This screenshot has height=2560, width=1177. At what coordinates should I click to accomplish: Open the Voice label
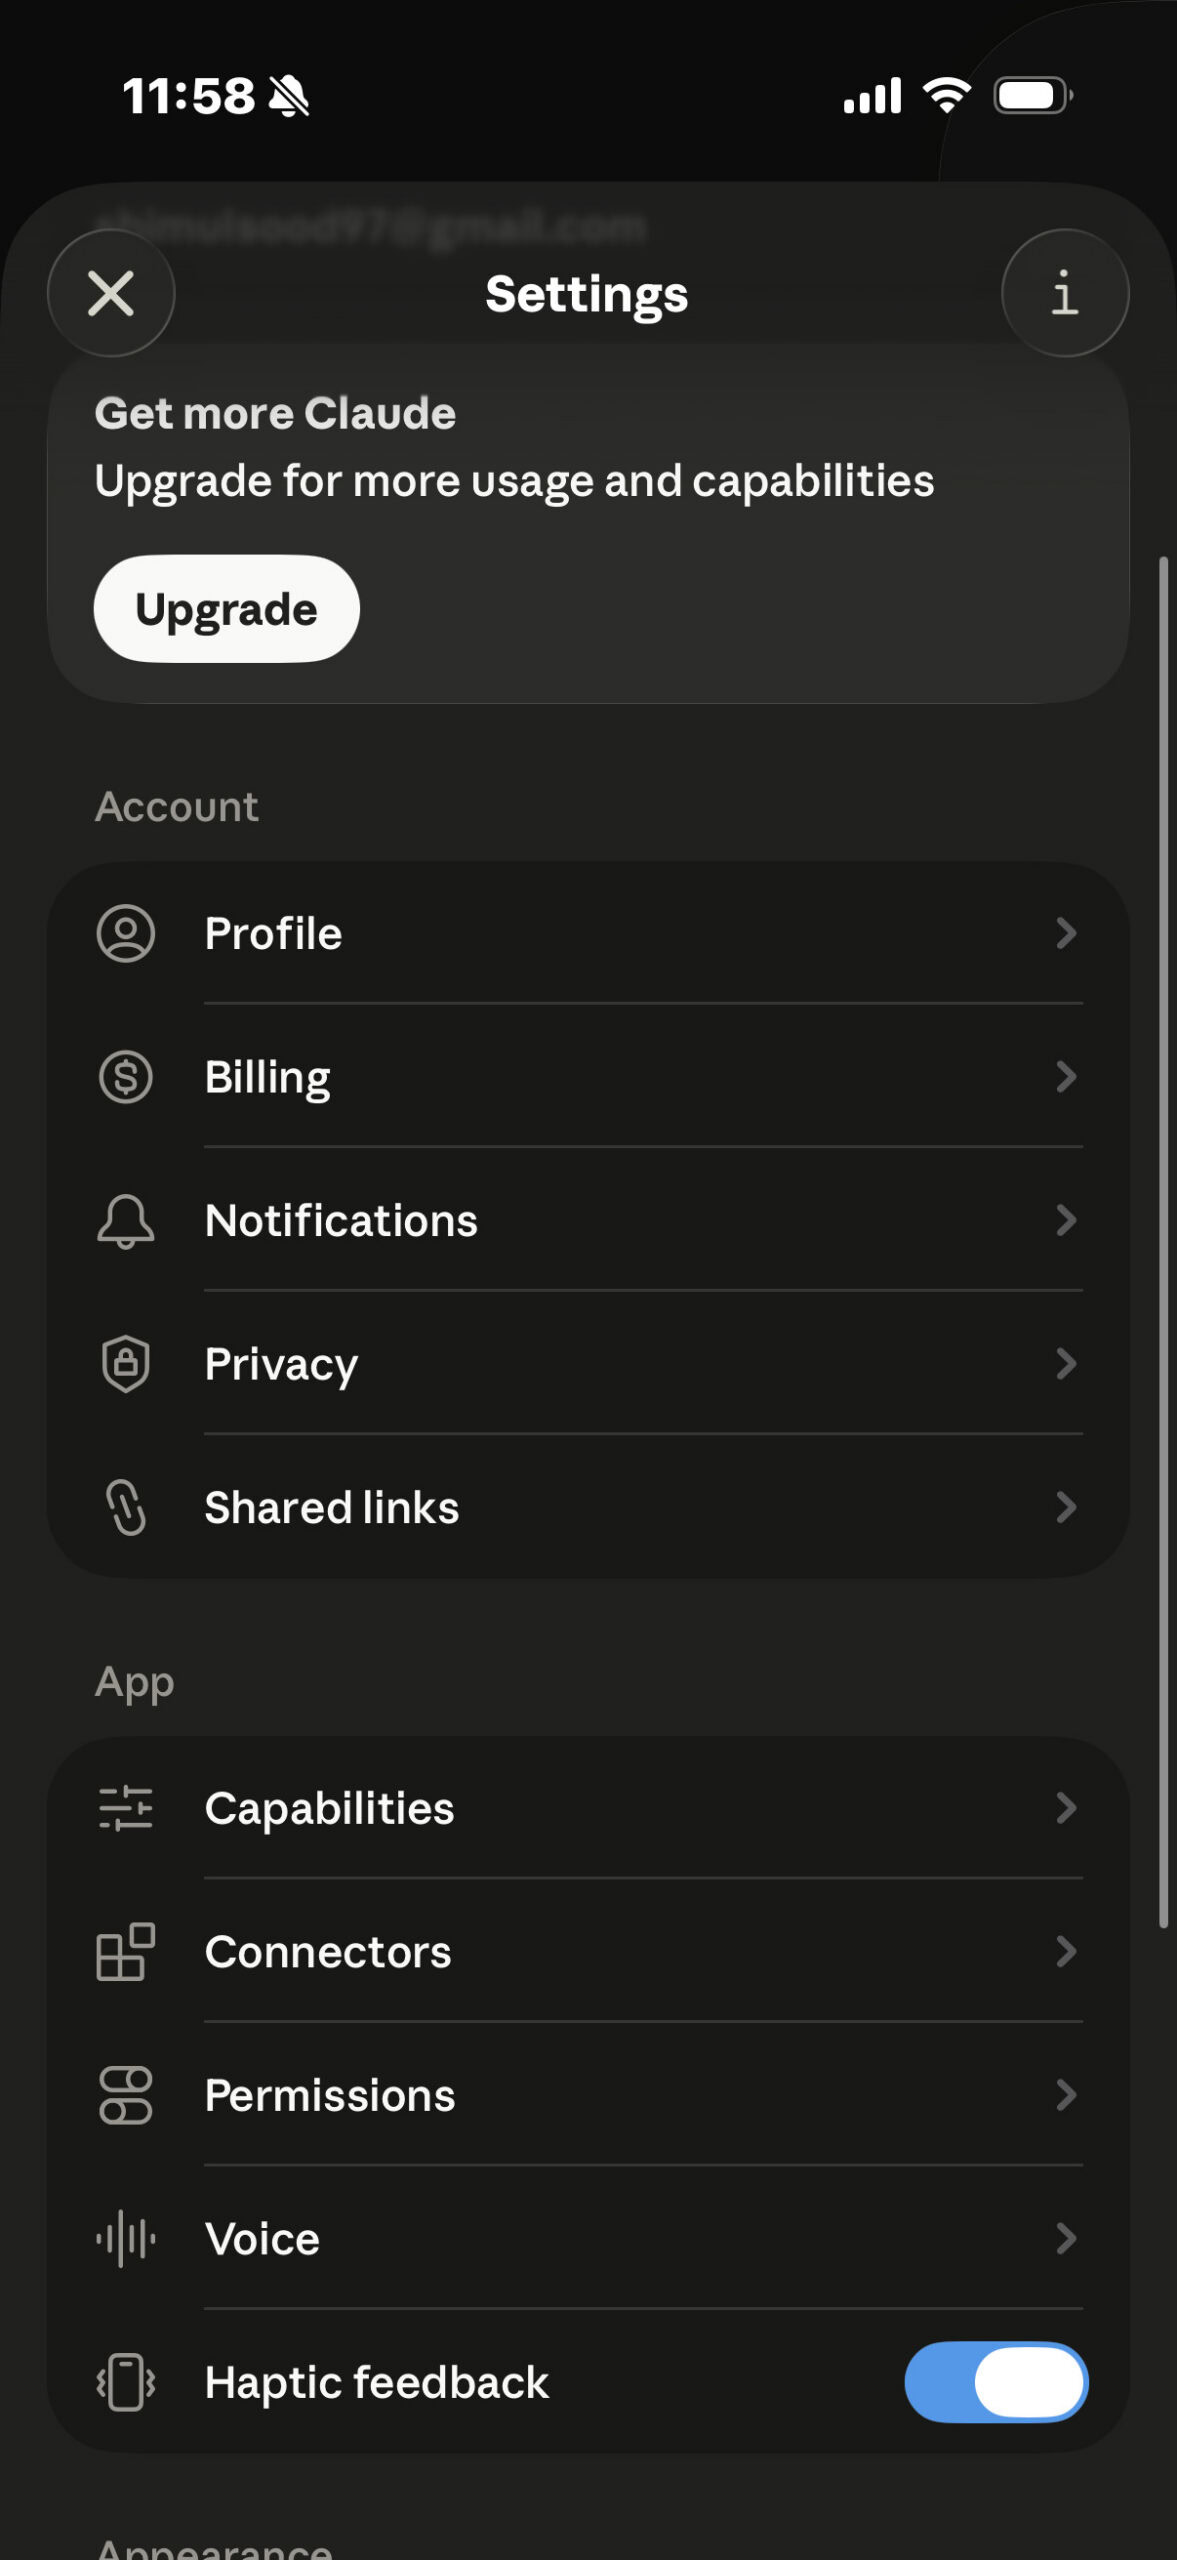262,2239
